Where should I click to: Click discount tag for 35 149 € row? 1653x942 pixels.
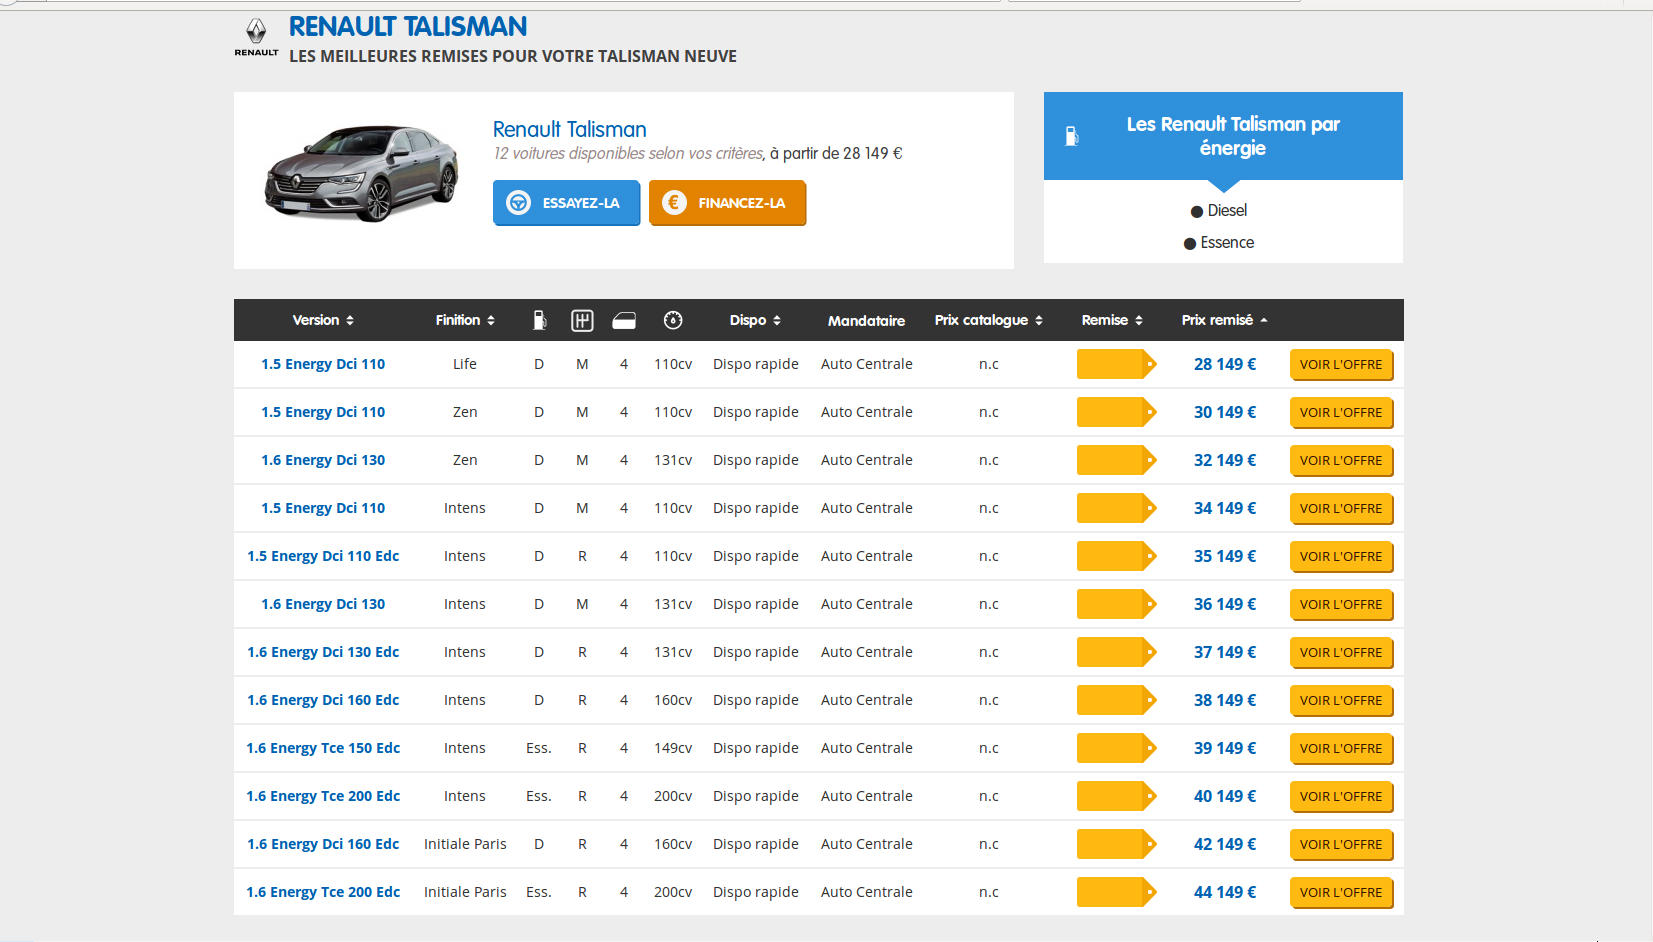coord(1117,556)
